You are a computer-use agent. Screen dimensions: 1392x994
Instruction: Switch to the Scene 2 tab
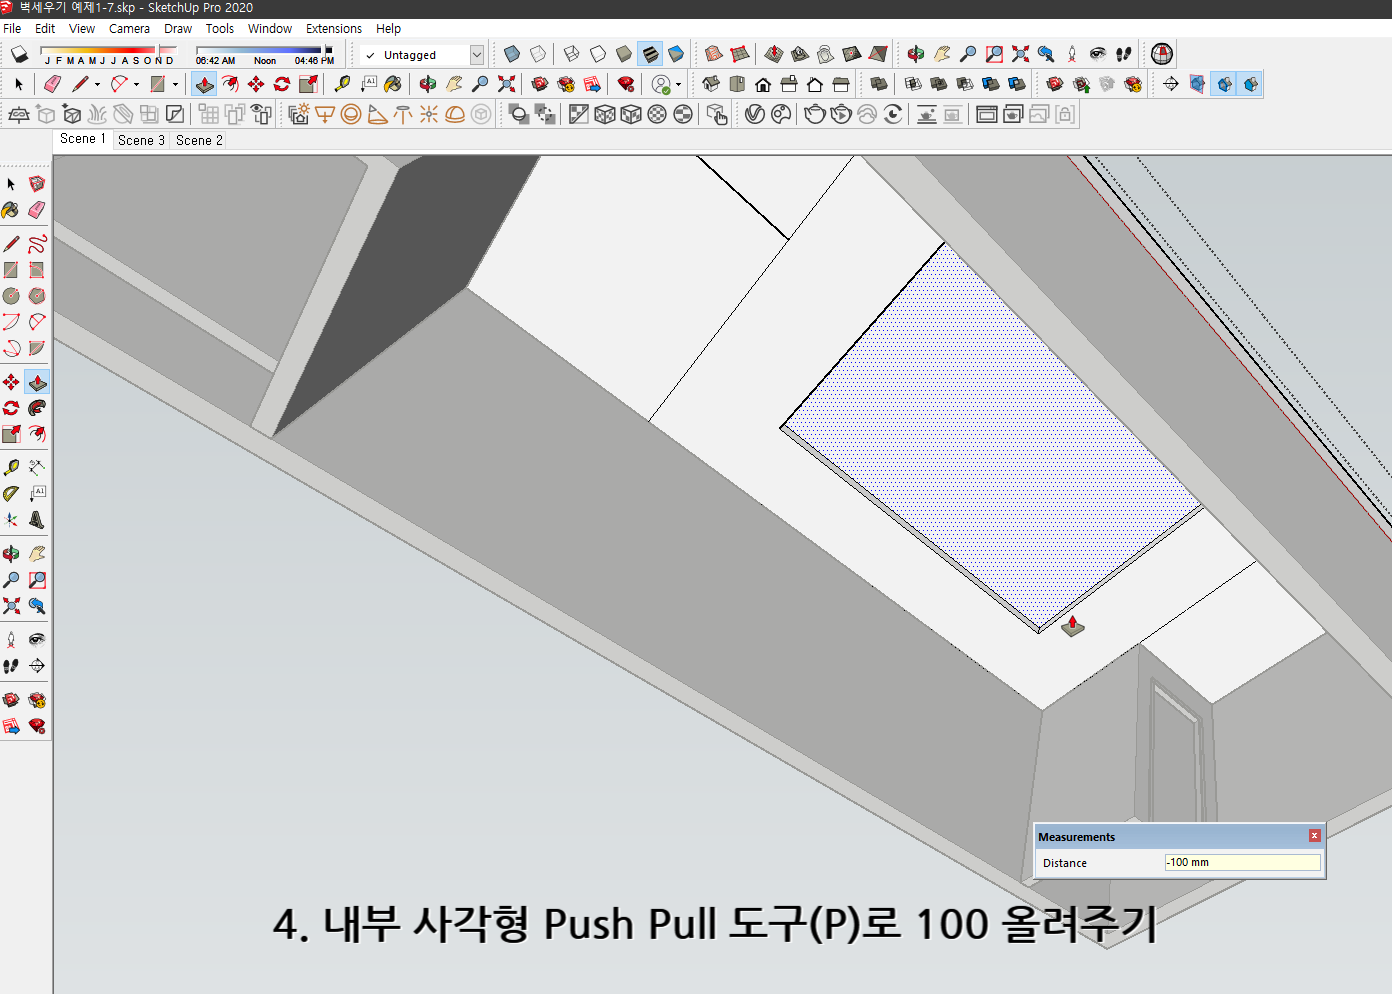coord(199,140)
